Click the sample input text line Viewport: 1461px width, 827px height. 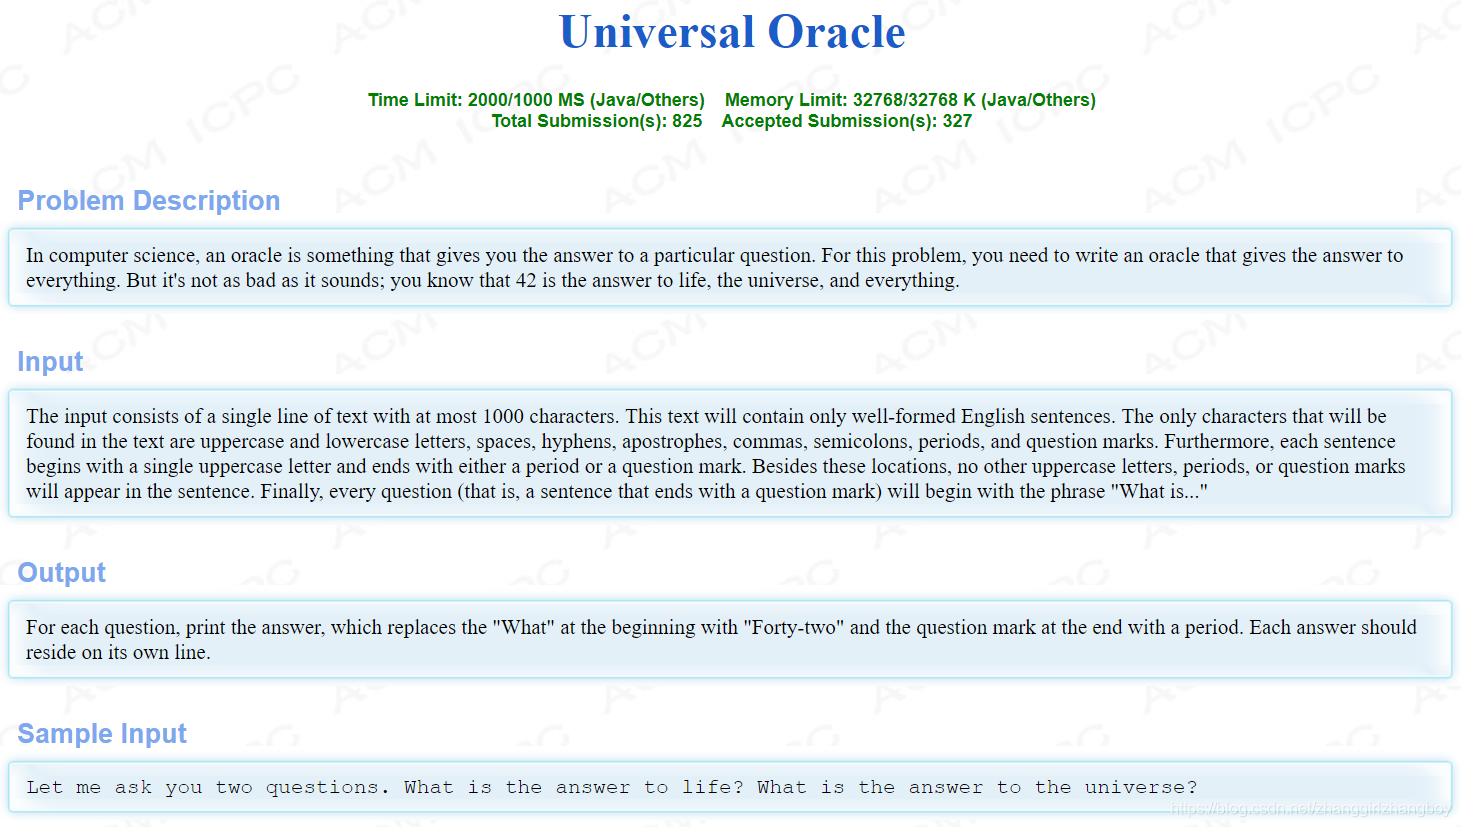pos(612,788)
